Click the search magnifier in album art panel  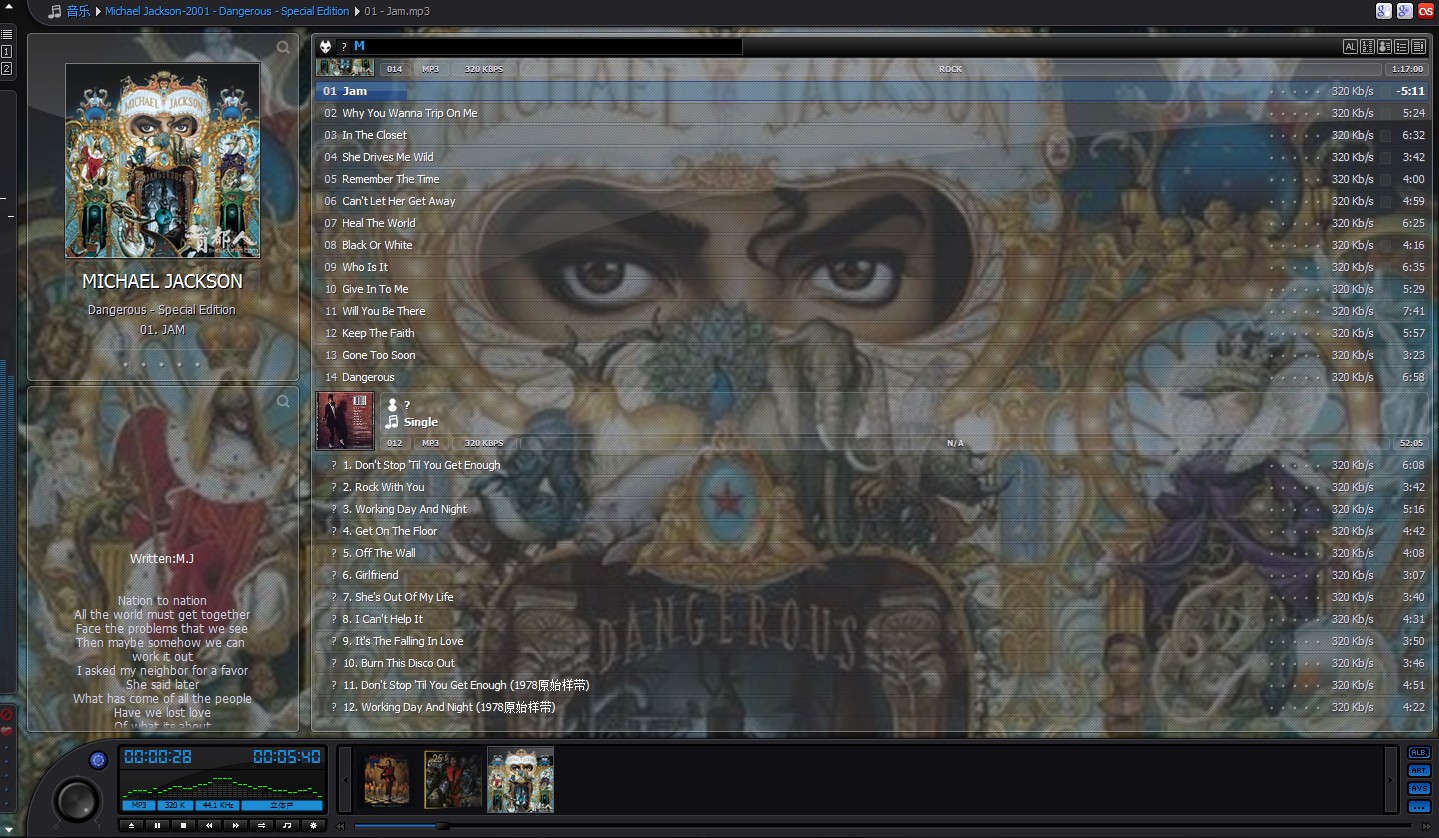(283, 47)
